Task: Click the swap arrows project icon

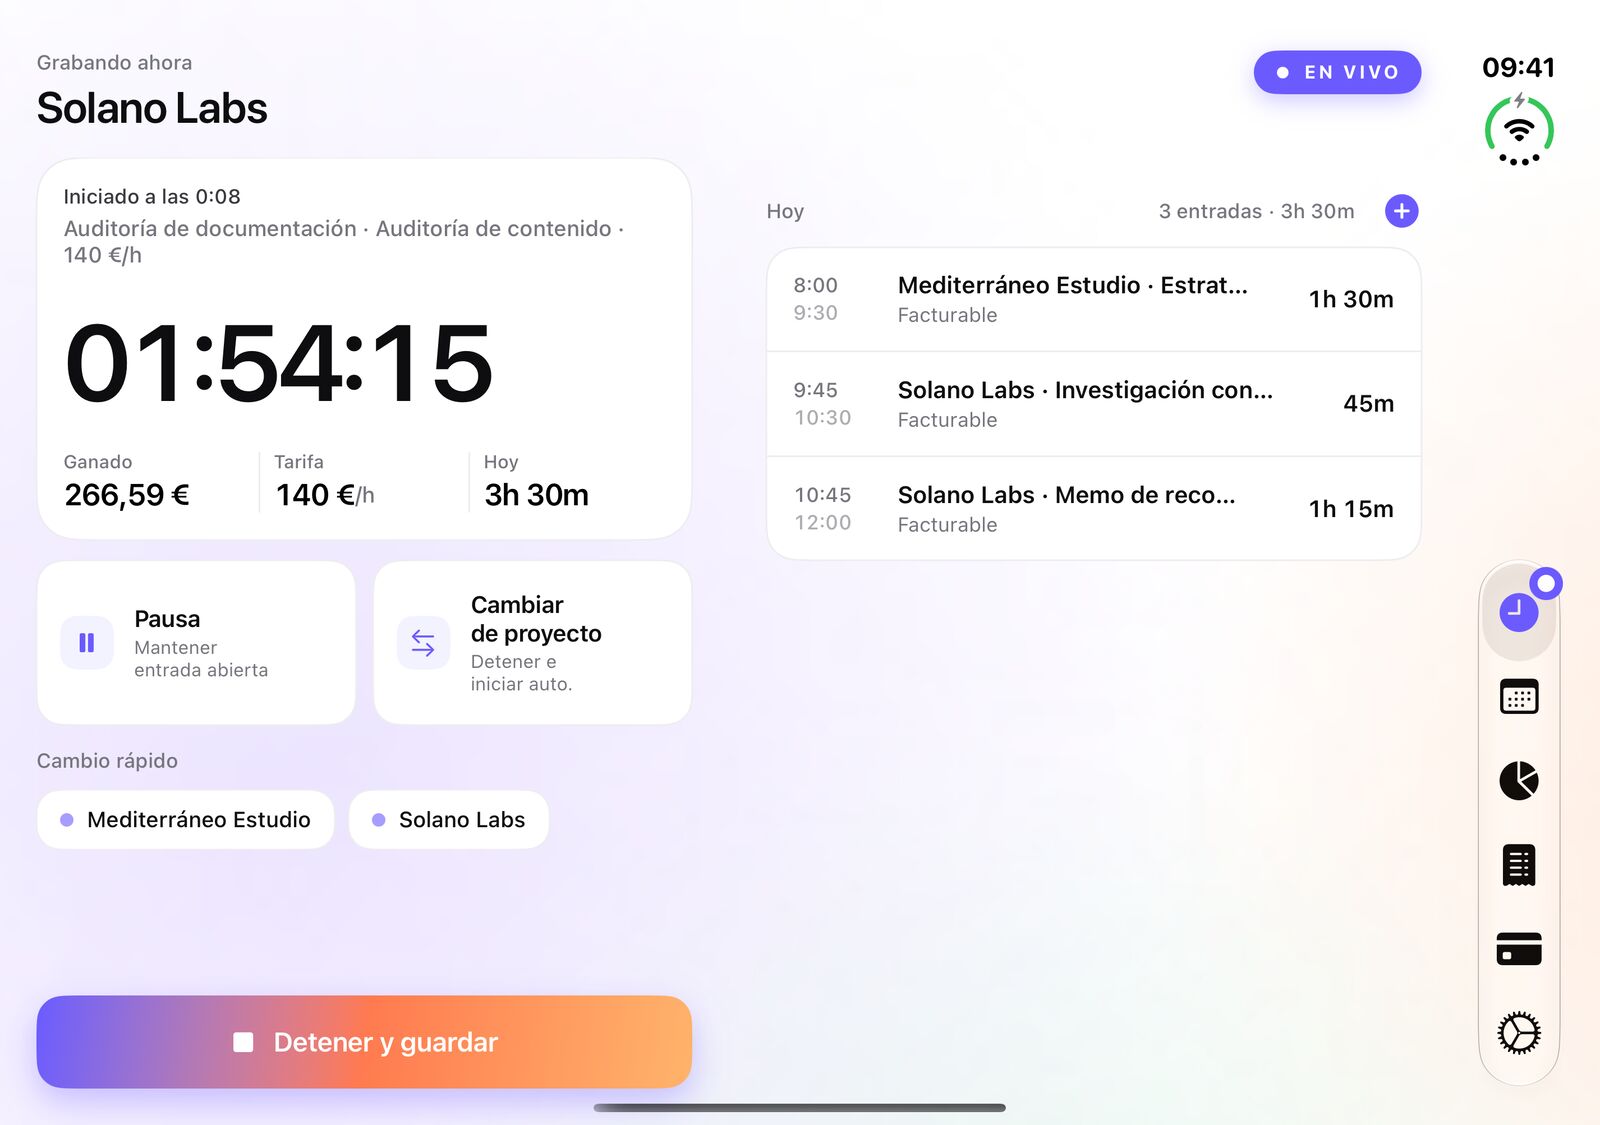Action: 423,643
